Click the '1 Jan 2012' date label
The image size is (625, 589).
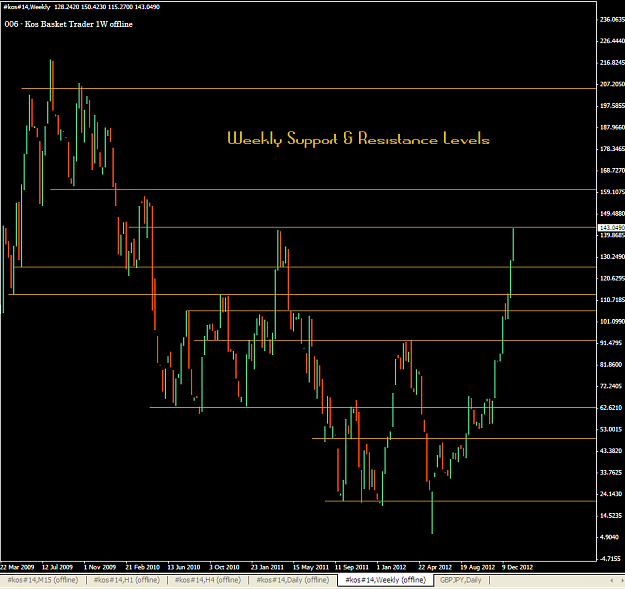point(391,567)
